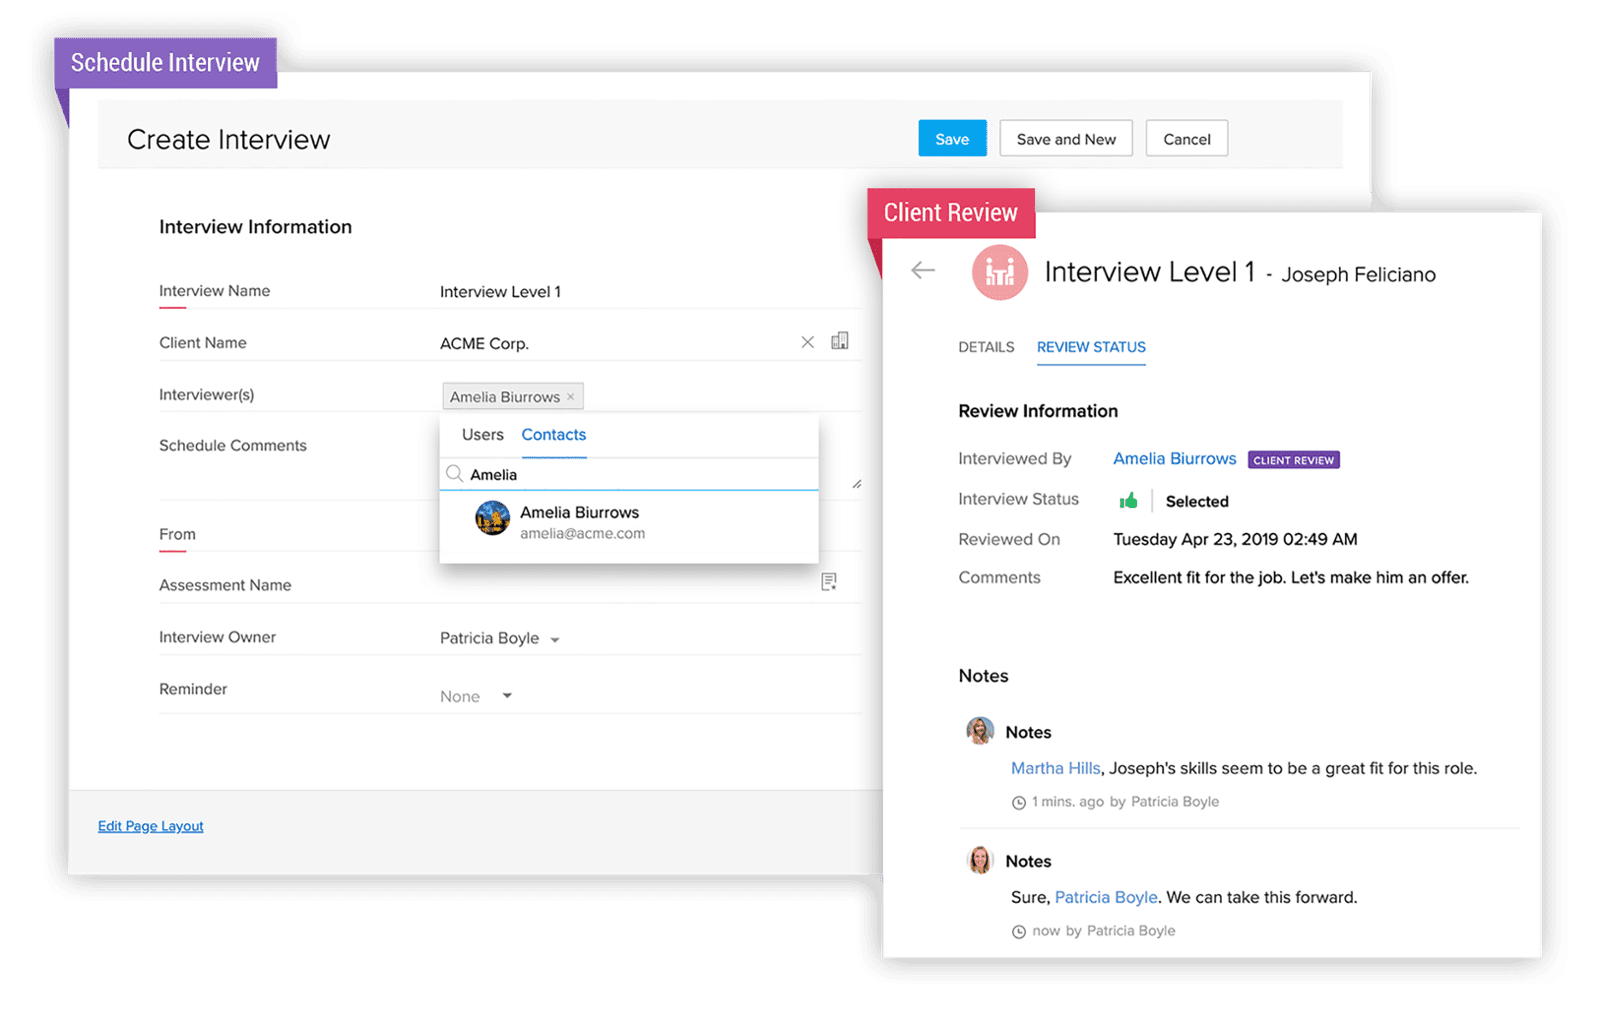
Task: Click the green thumbs-up status icon
Action: tap(1128, 500)
